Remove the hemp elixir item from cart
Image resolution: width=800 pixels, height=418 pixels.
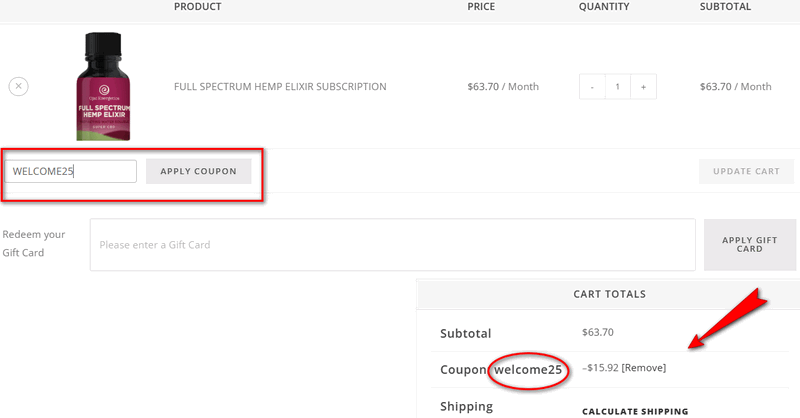(18, 87)
